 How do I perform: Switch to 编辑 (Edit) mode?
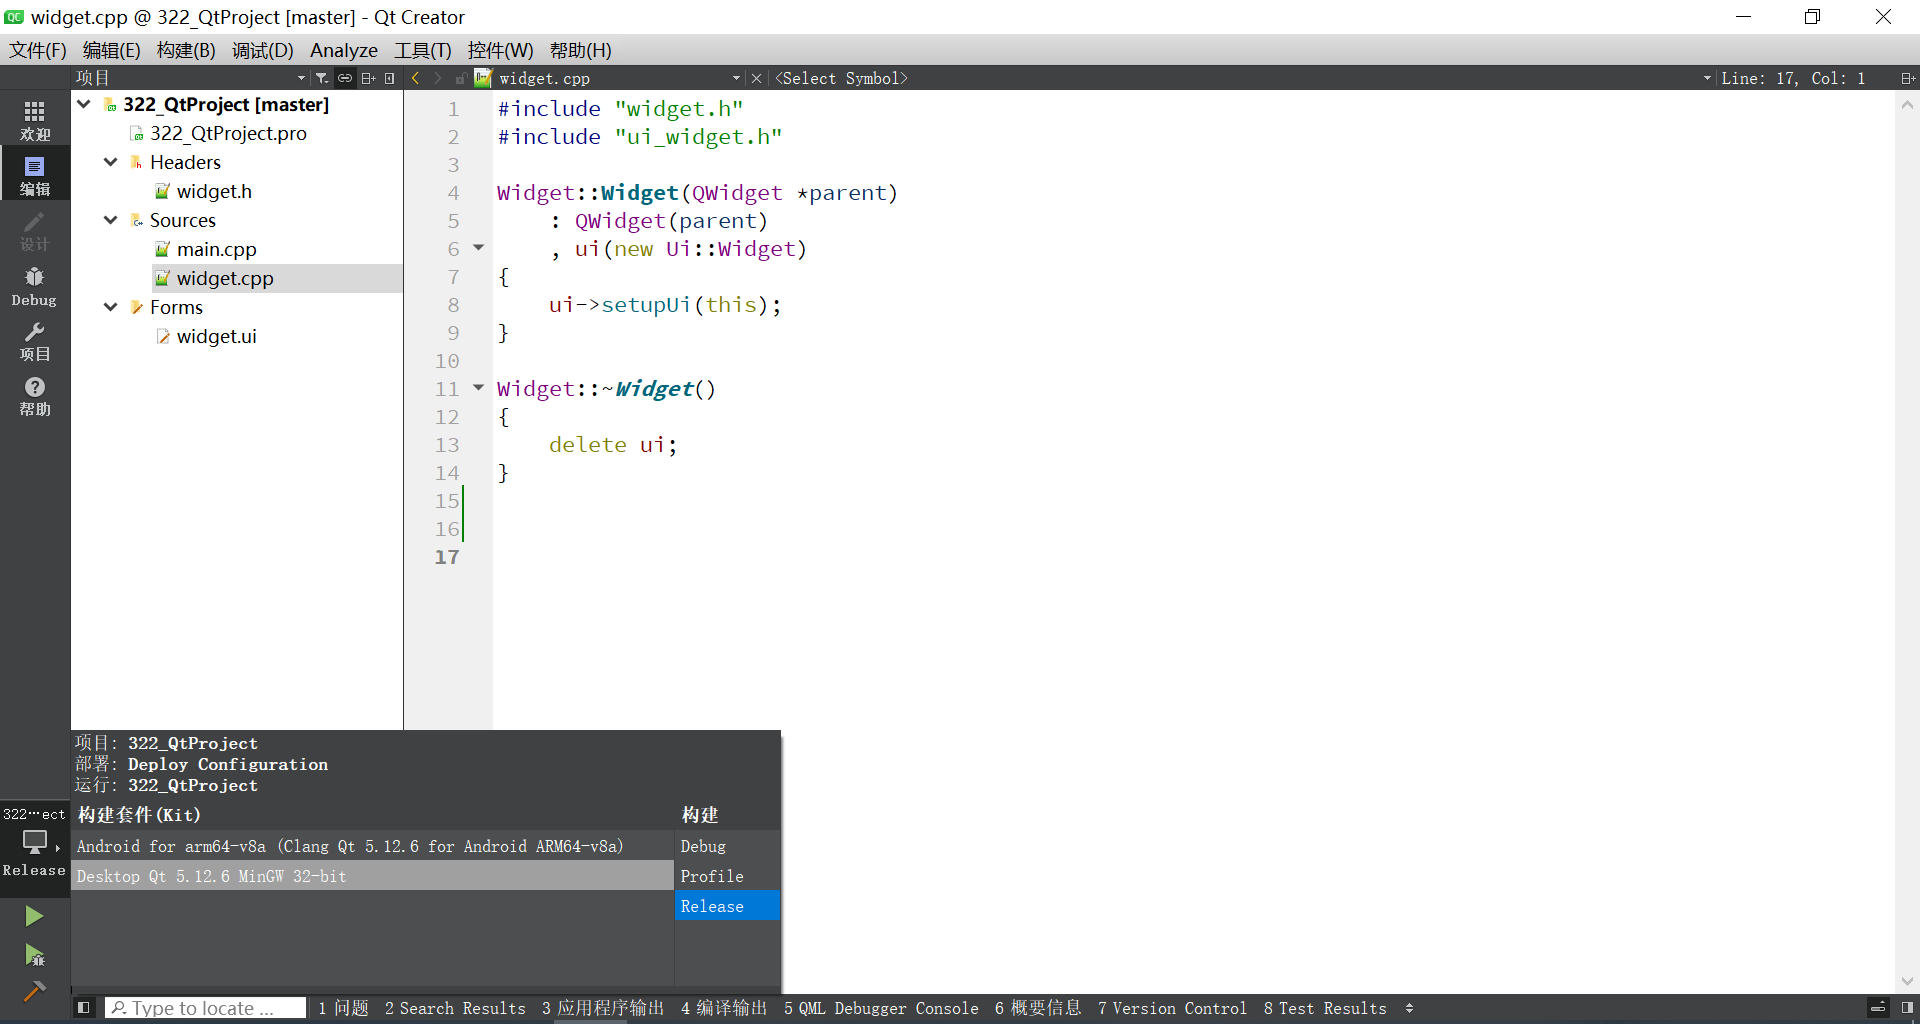35,175
